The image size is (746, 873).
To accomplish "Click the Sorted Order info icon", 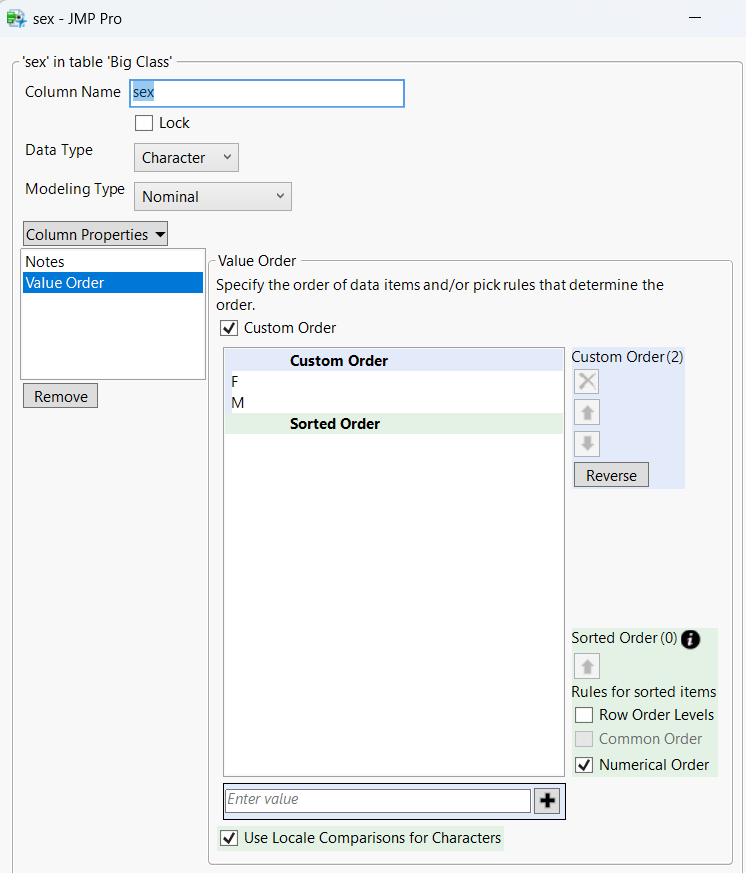I will point(691,639).
